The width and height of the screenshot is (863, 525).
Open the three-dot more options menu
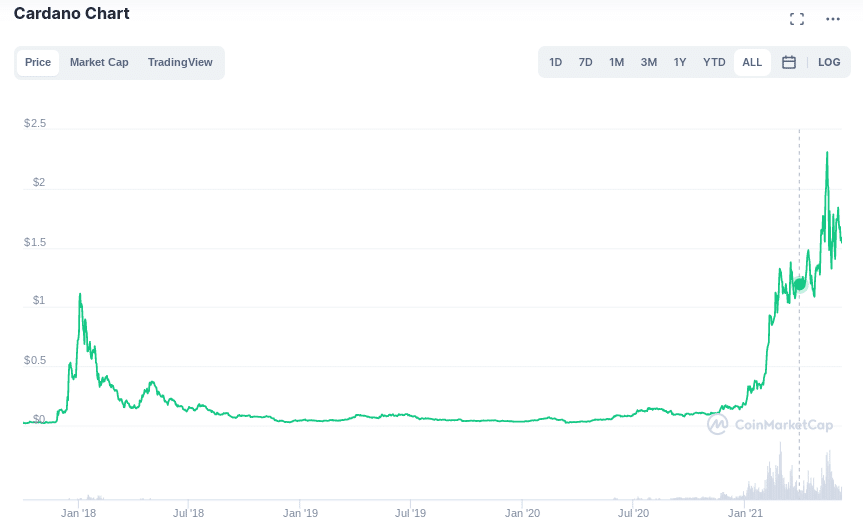pos(833,19)
